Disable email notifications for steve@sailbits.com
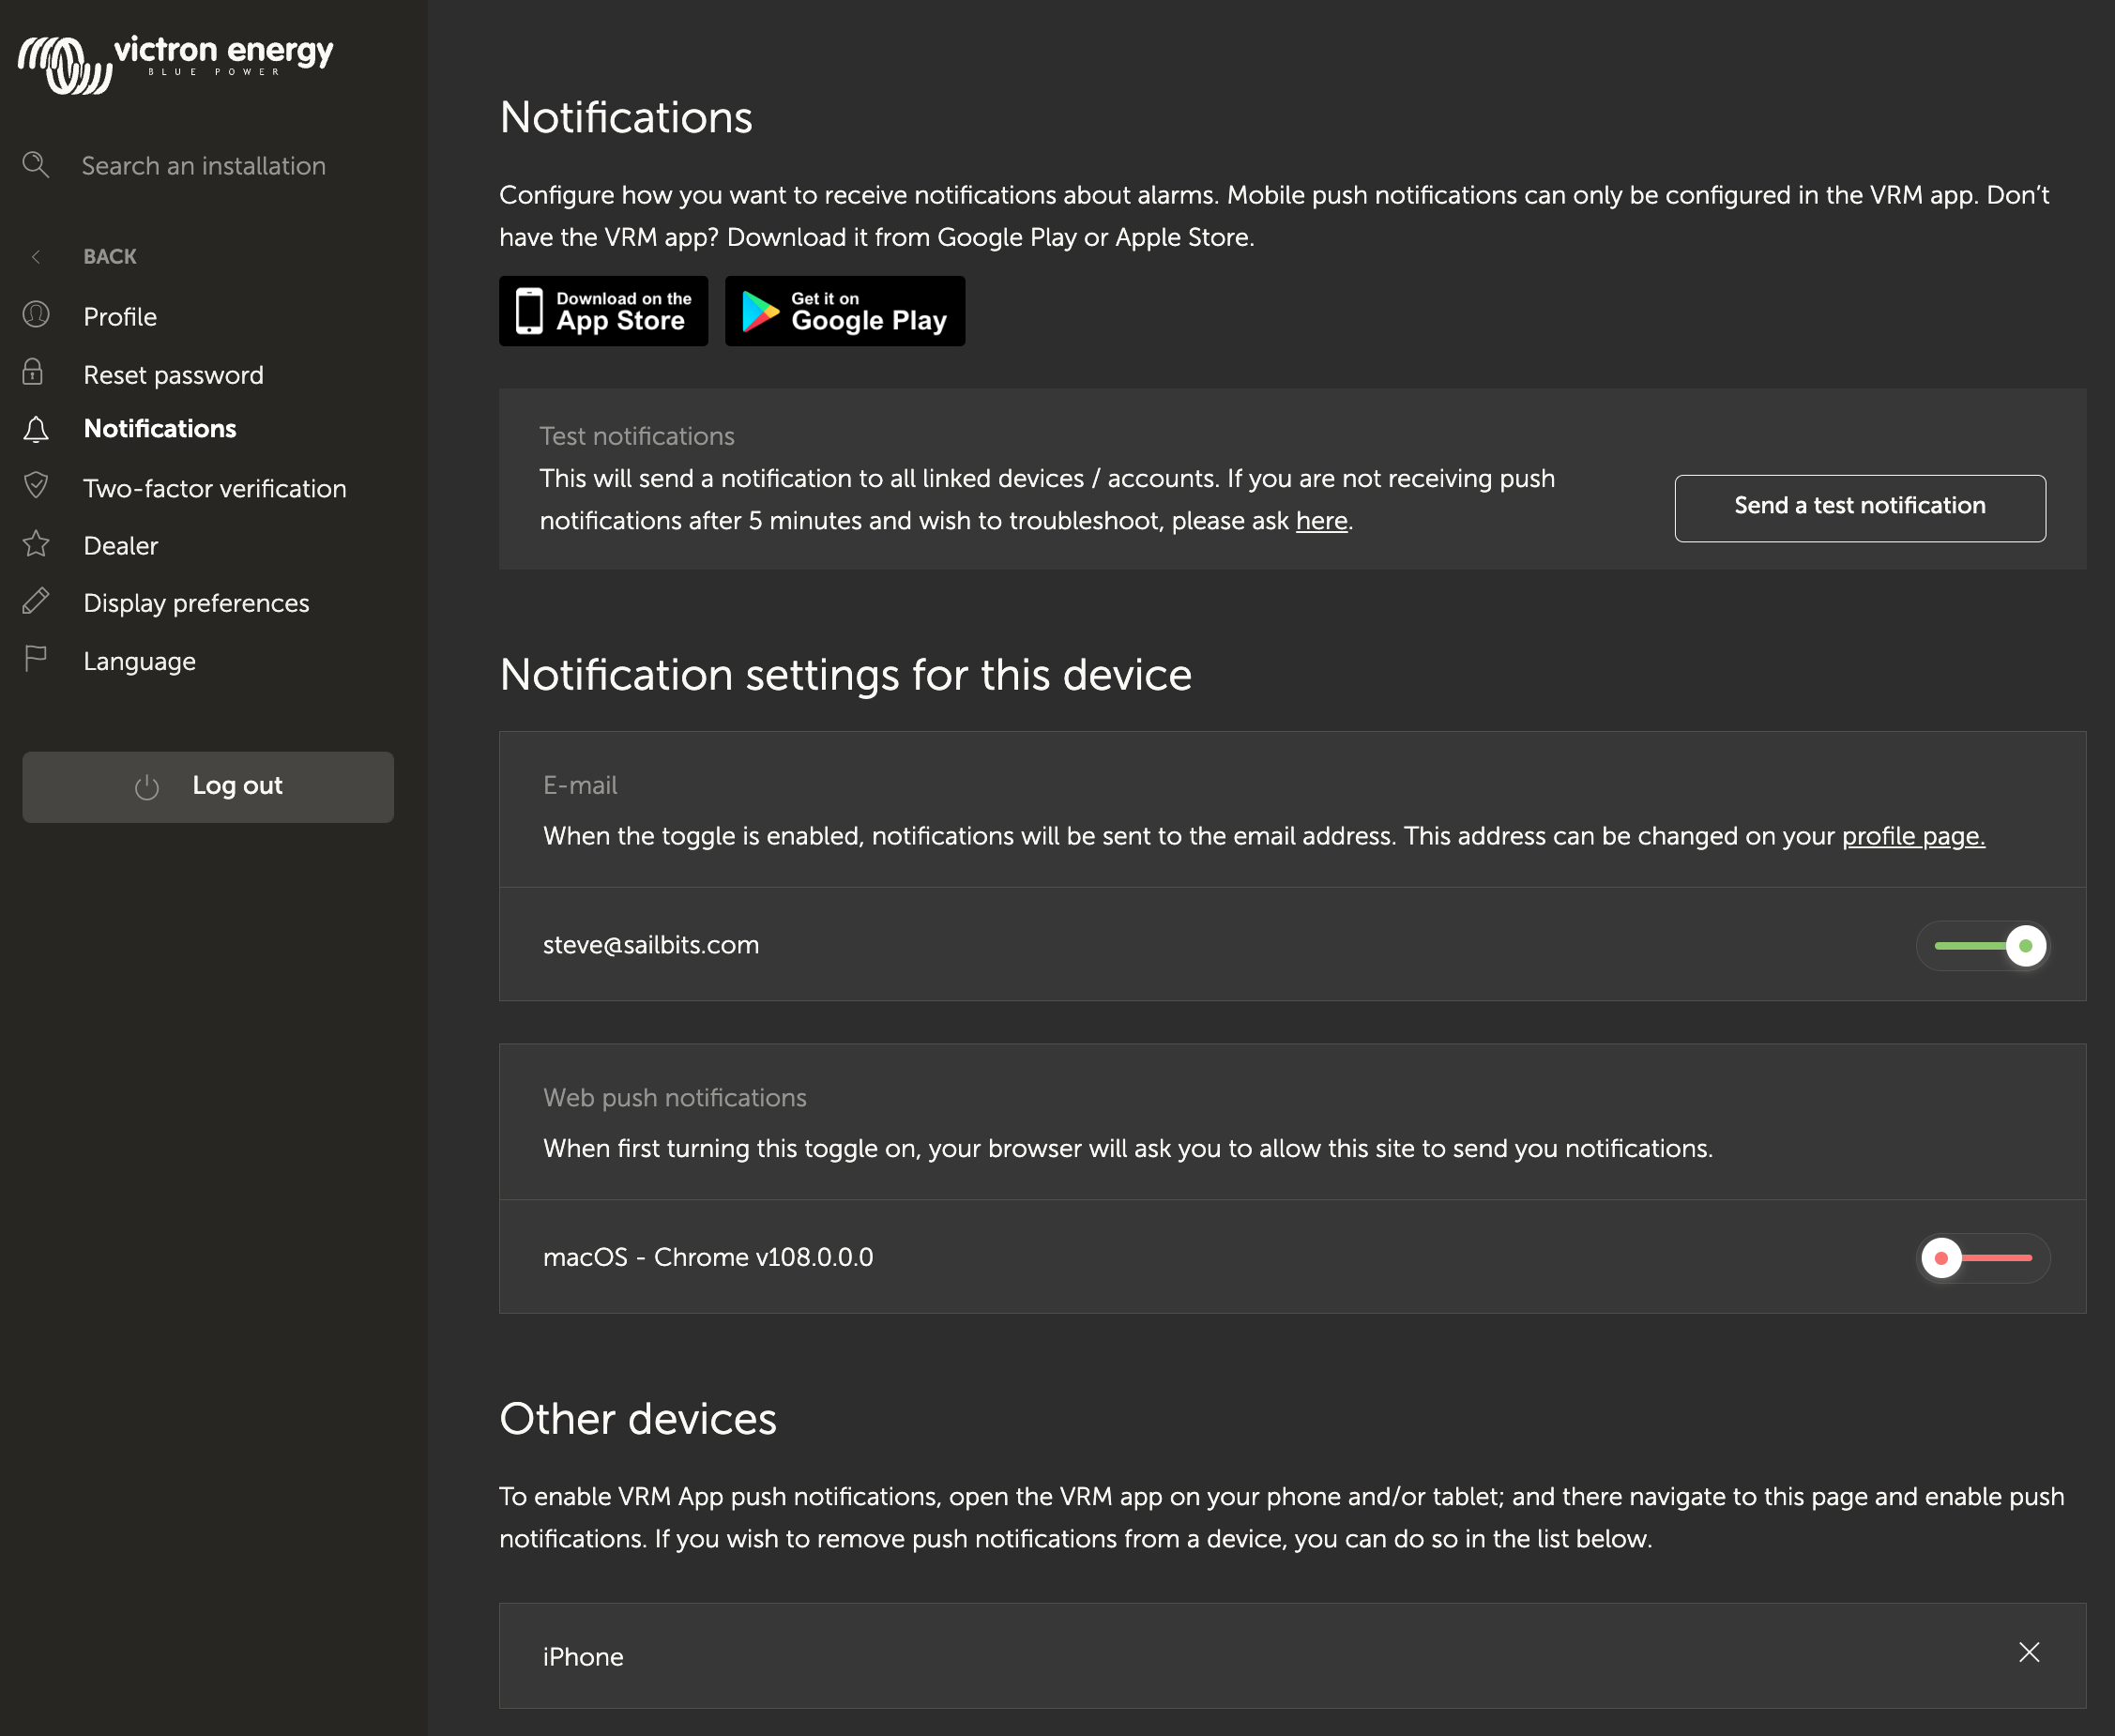The image size is (2115, 1736). [1983, 945]
